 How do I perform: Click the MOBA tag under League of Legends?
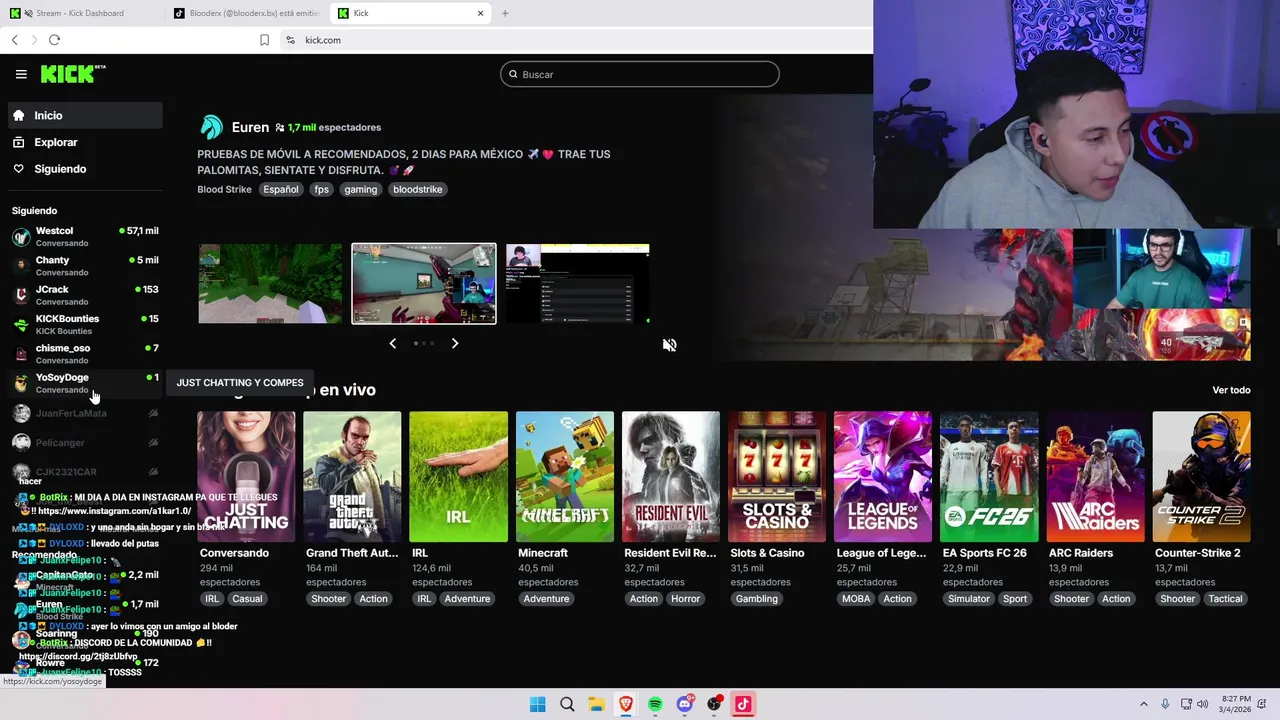pyautogui.click(x=856, y=599)
